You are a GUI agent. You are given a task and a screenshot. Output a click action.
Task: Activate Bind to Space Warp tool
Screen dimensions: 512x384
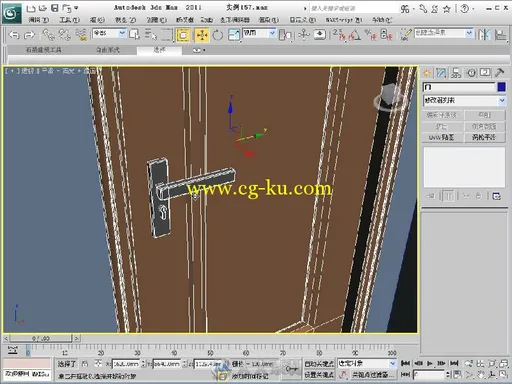click(81, 35)
